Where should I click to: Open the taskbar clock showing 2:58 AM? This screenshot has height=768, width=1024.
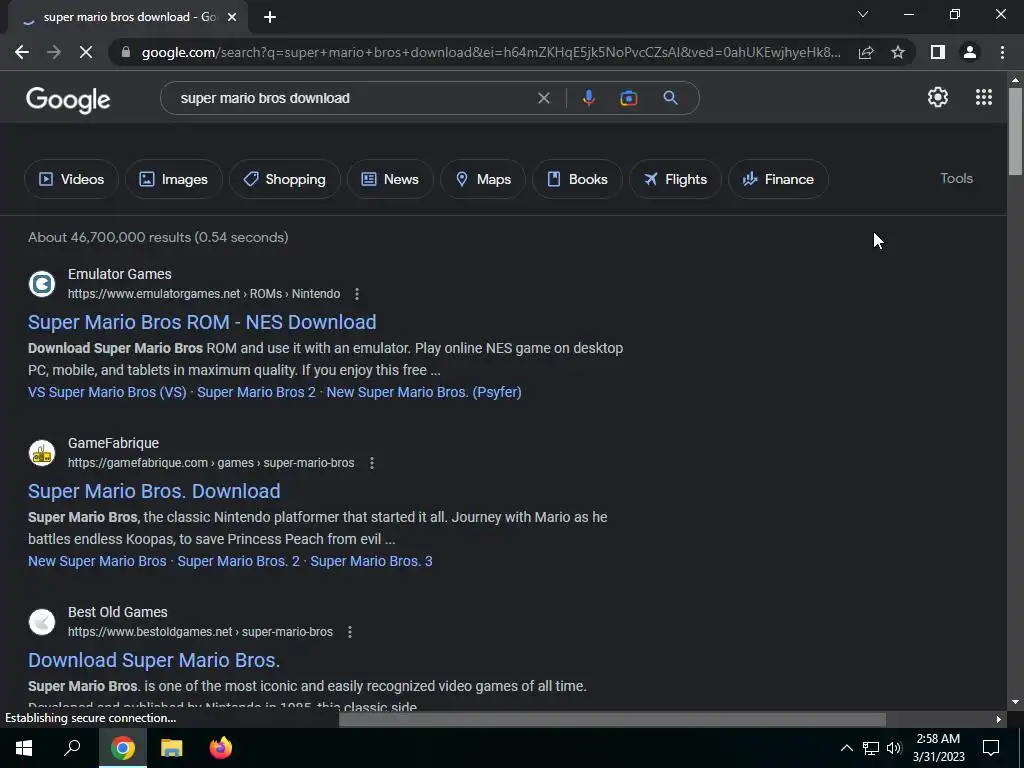coord(938,748)
